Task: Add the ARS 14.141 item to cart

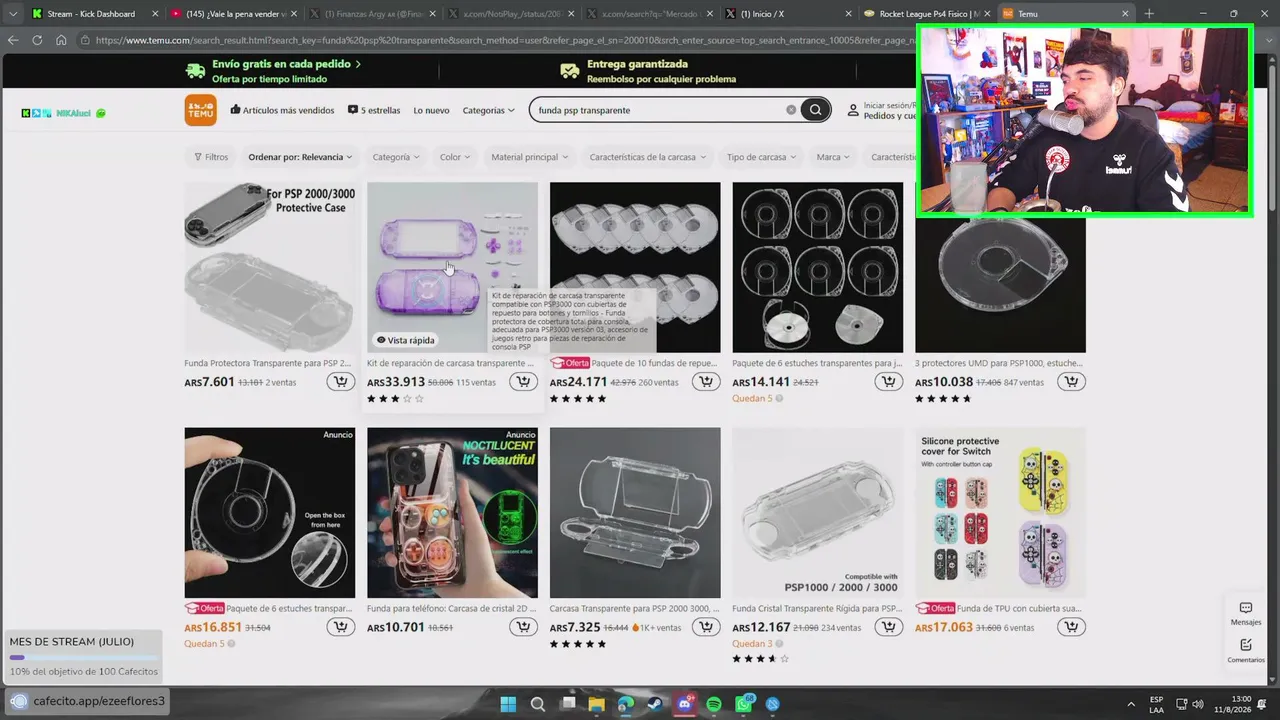Action: 888,382
